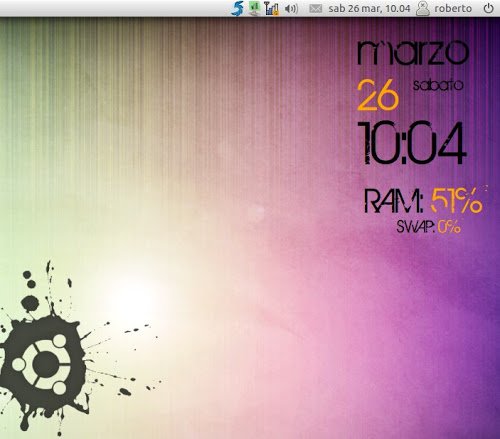Click the large '10:04' desktop clock
This screenshot has height=439, width=500.
tap(412, 143)
